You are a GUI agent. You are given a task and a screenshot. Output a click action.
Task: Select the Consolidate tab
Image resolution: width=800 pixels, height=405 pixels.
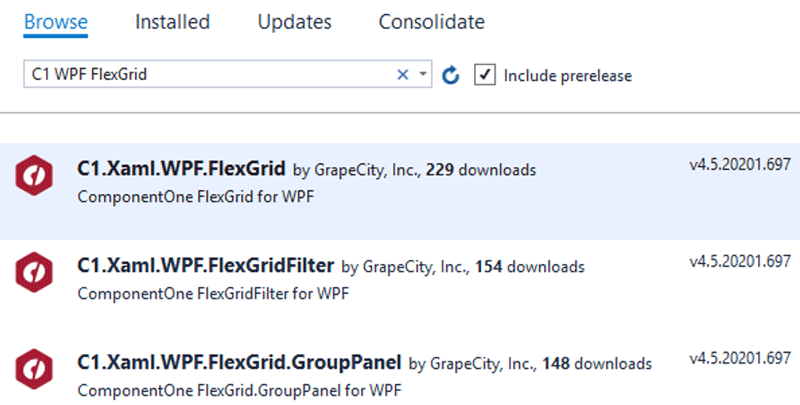point(431,21)
